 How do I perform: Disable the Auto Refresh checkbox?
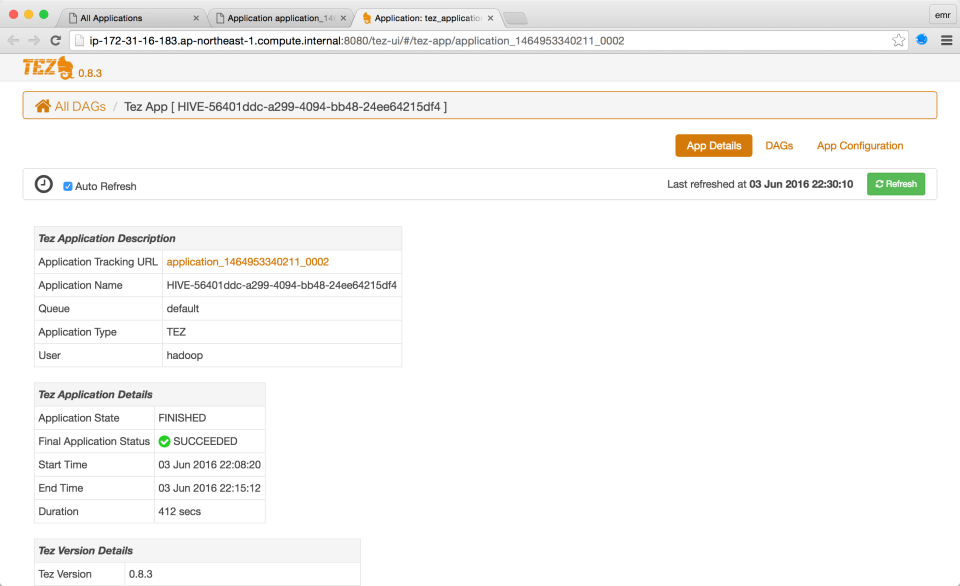(x=68, y=186)
